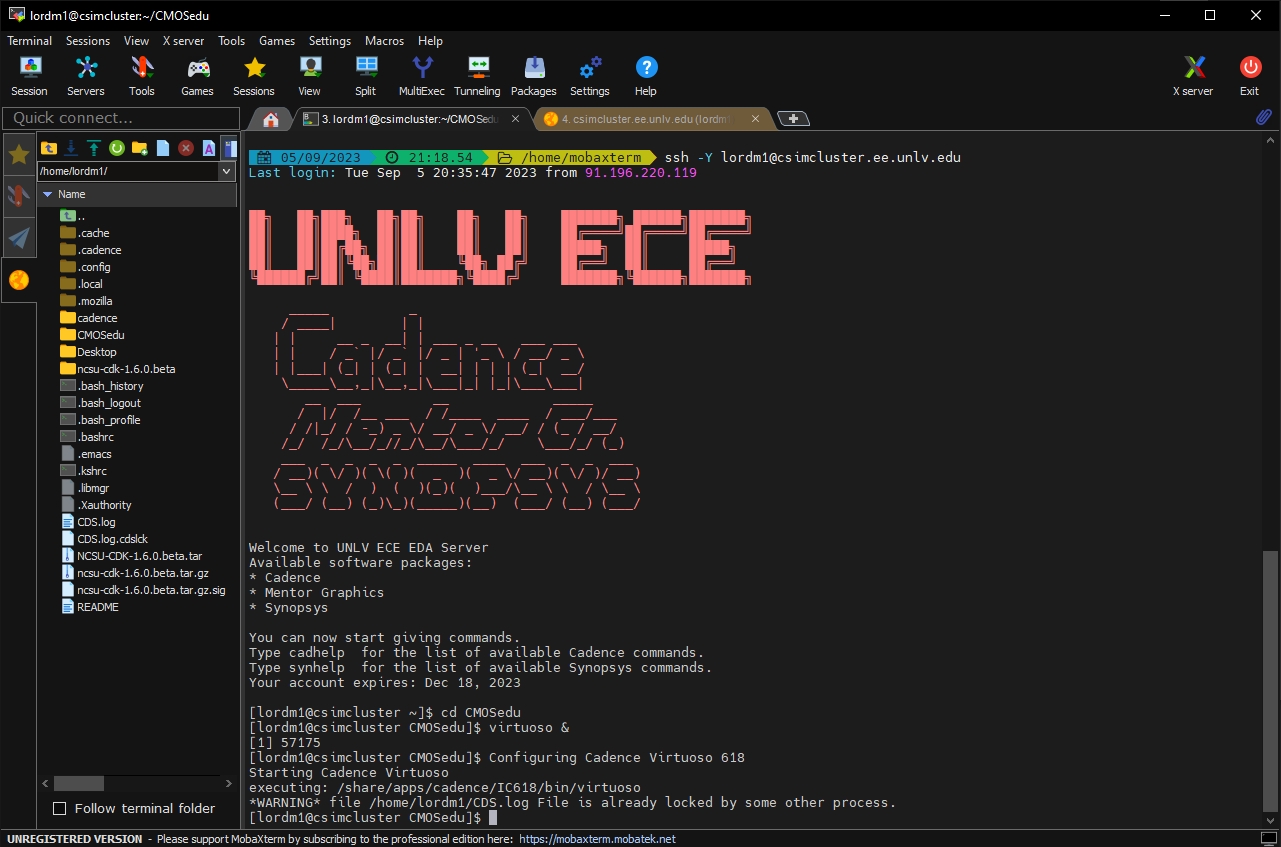Viewport: 1281px width, 847px height.
Task: Select the .Xauthority file
Action: 104,505
